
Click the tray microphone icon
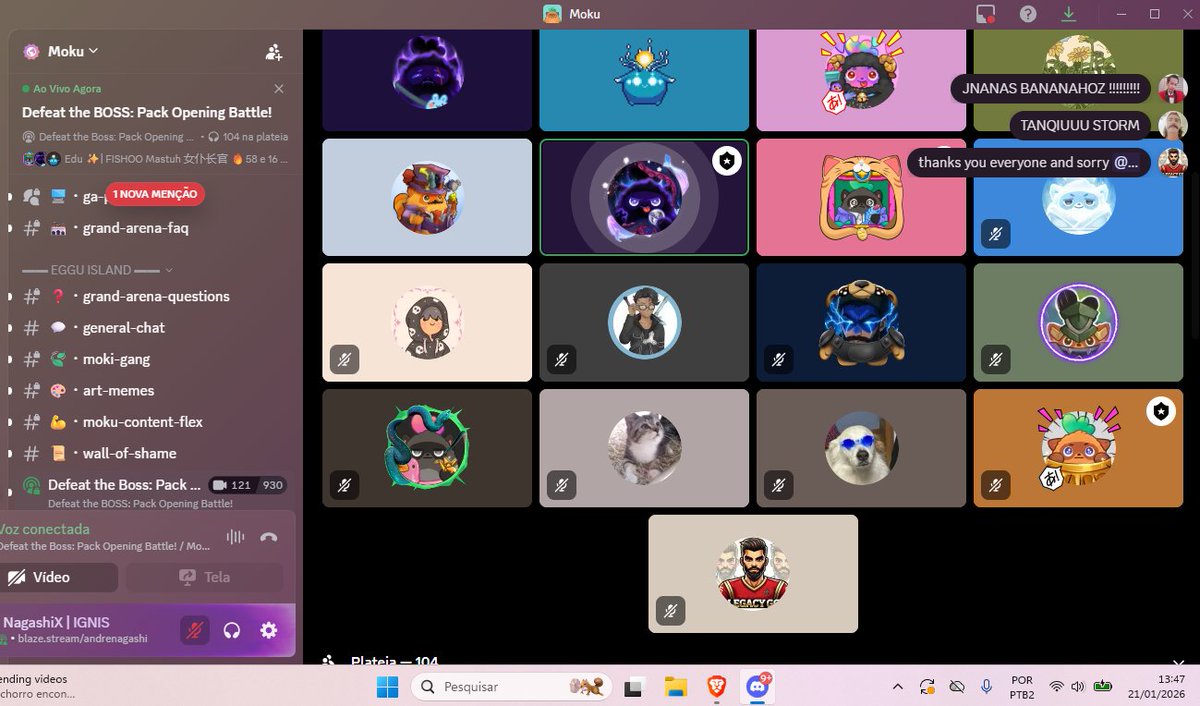(x=987, y=687)
